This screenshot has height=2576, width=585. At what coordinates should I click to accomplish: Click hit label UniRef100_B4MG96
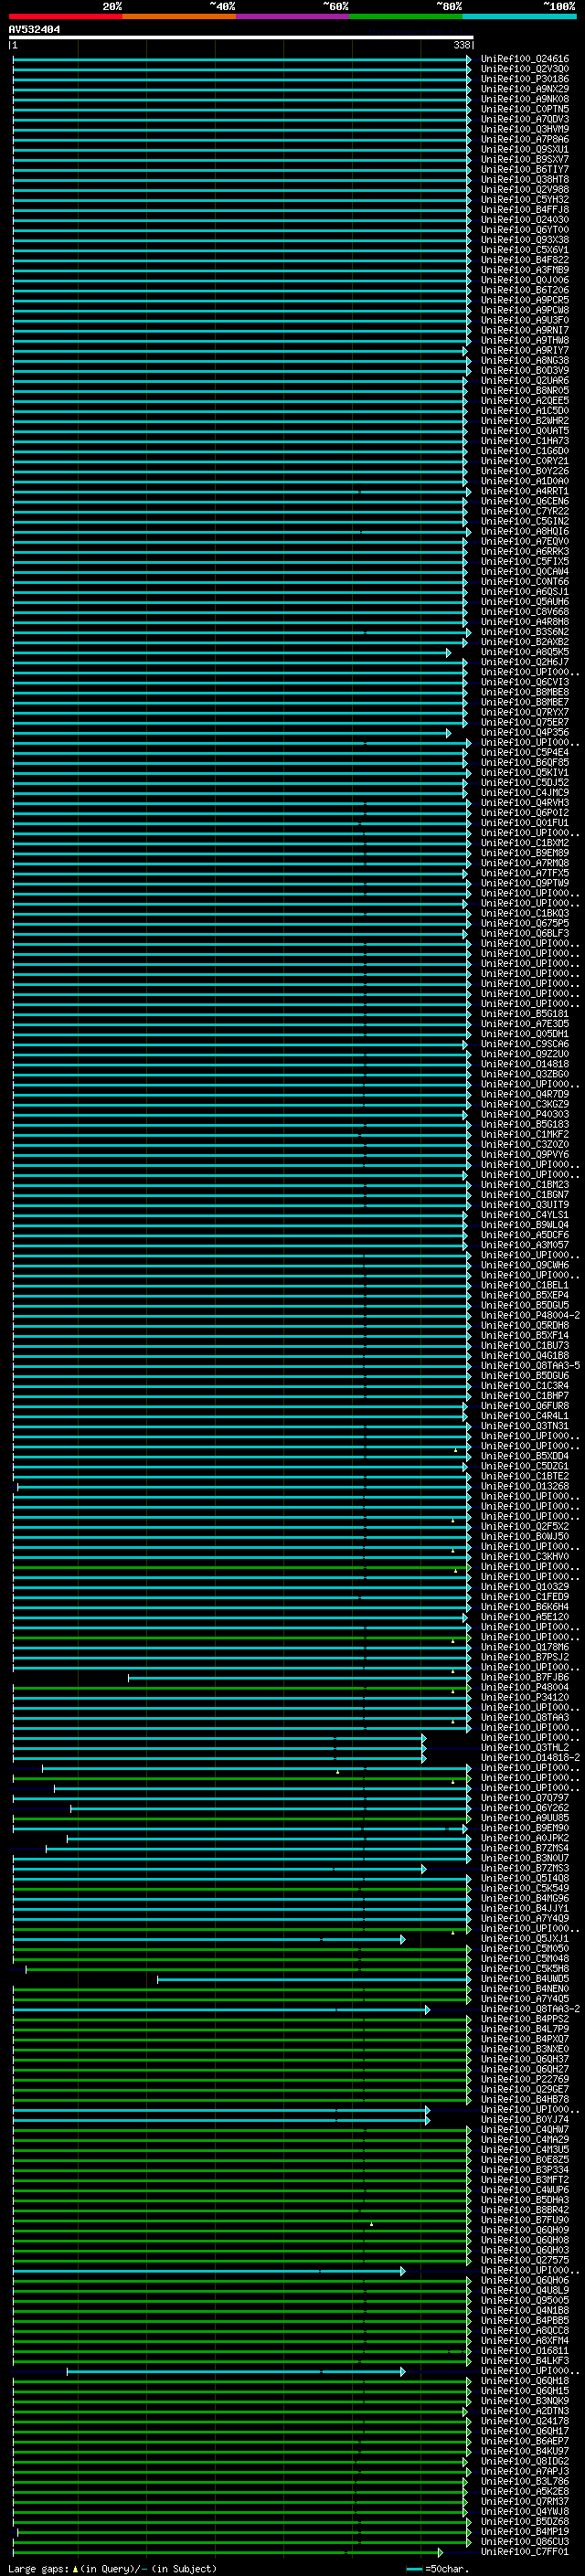pyautogui.click(x=525, y=1898)
